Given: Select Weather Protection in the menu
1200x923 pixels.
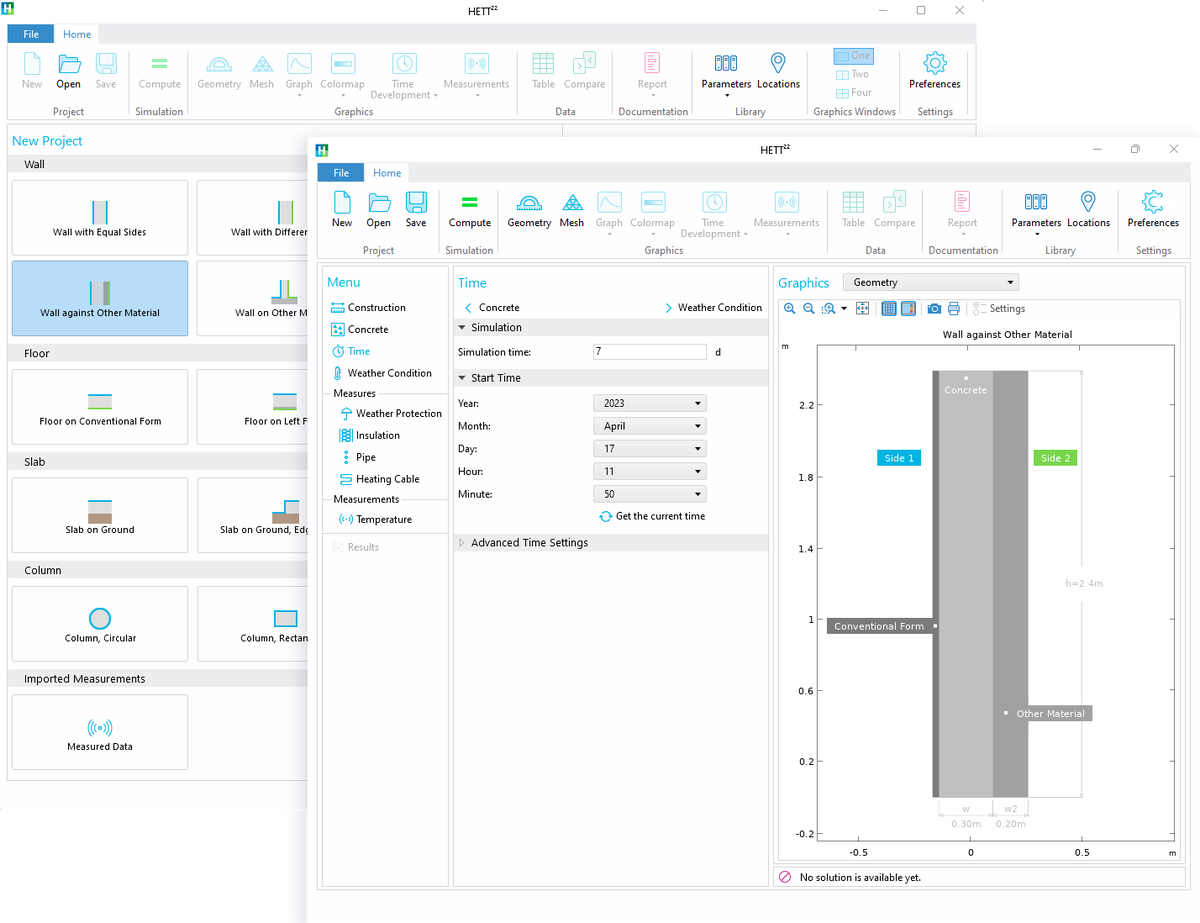Looking at the screenshot, I should click(398, 413).
